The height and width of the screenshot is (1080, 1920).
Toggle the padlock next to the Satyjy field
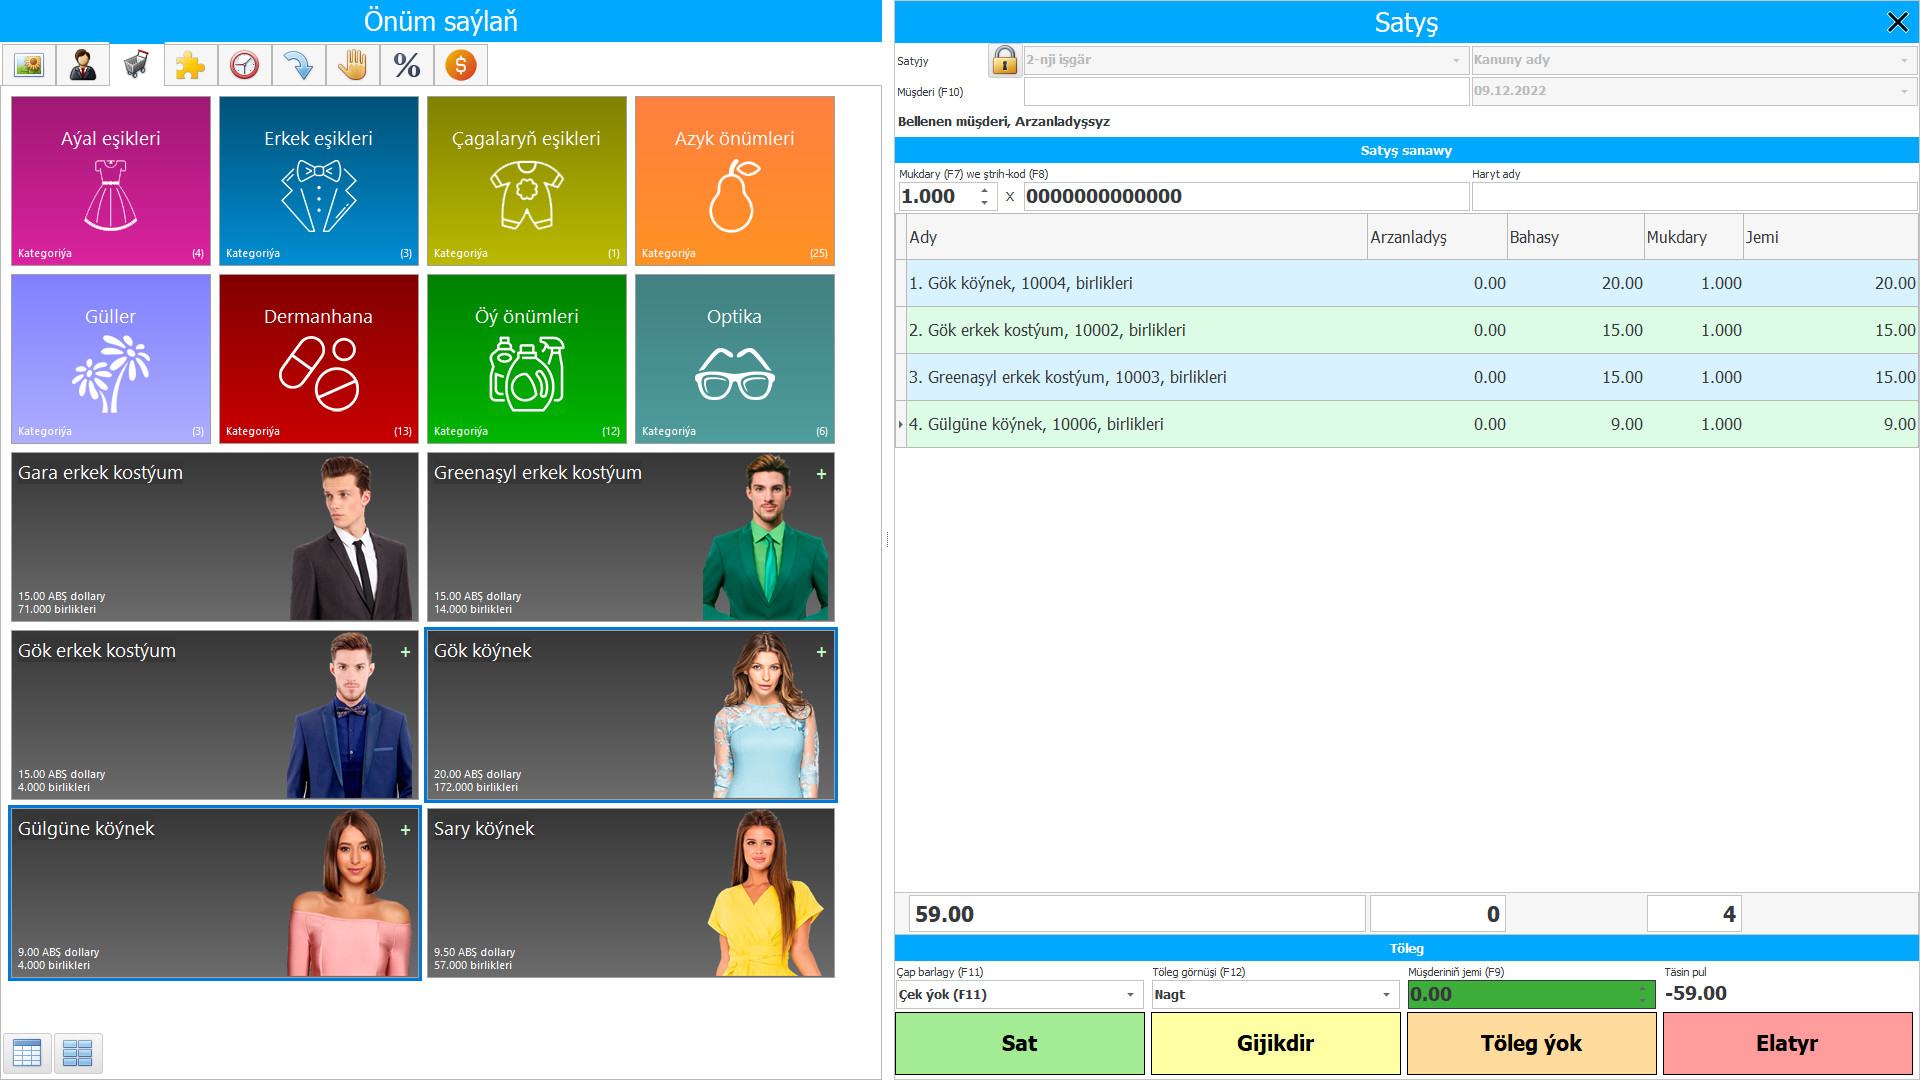click(x=1004, y=61)
